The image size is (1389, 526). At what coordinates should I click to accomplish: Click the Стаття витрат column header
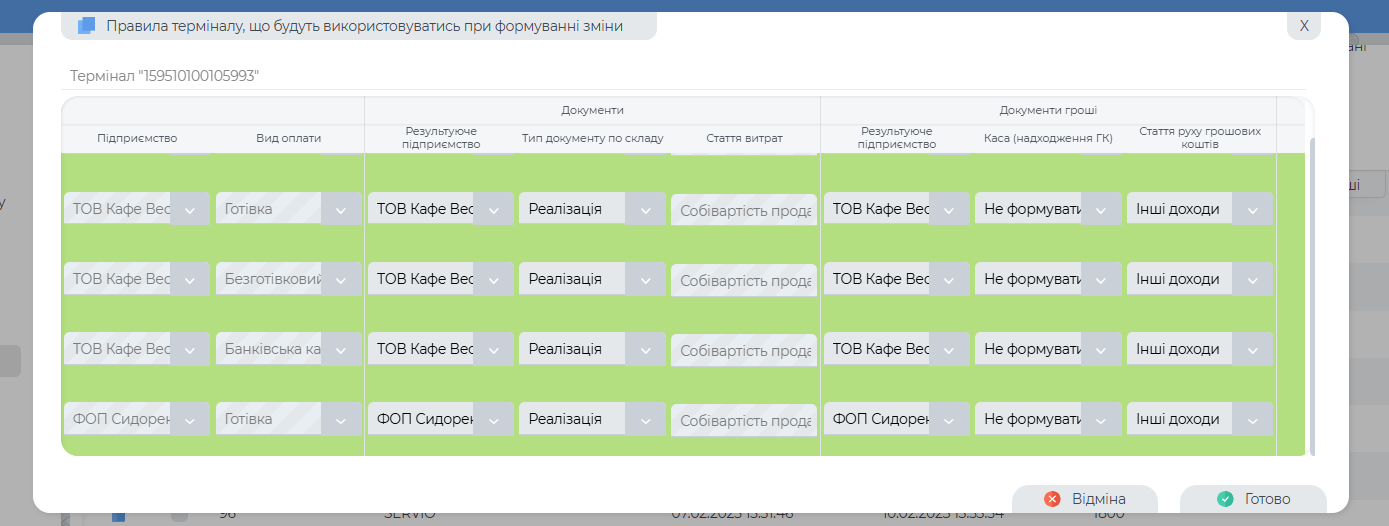point(744,138)
